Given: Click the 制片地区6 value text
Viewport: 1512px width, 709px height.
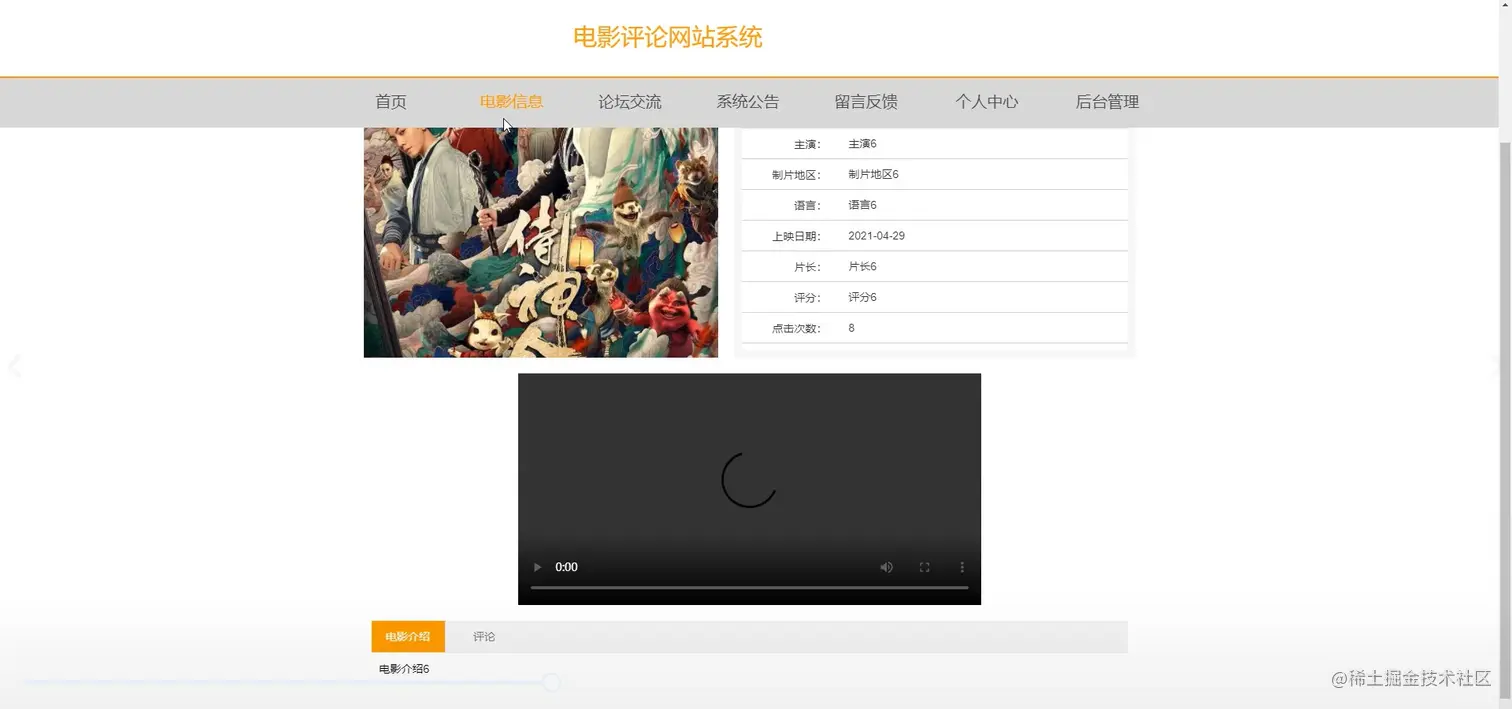Looking at the screenshot, I should tap(873, 175).
